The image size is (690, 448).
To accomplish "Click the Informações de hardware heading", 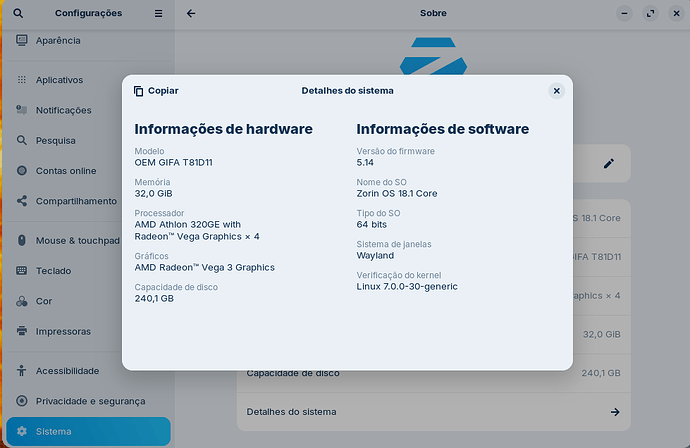I will [x=224, y=129].
